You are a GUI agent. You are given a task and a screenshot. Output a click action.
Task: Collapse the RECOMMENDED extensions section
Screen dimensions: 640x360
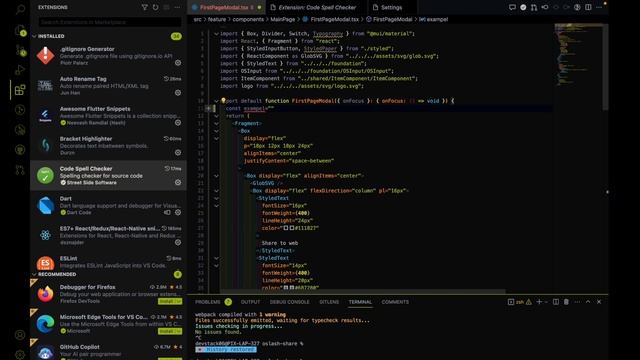pos(34,274)
